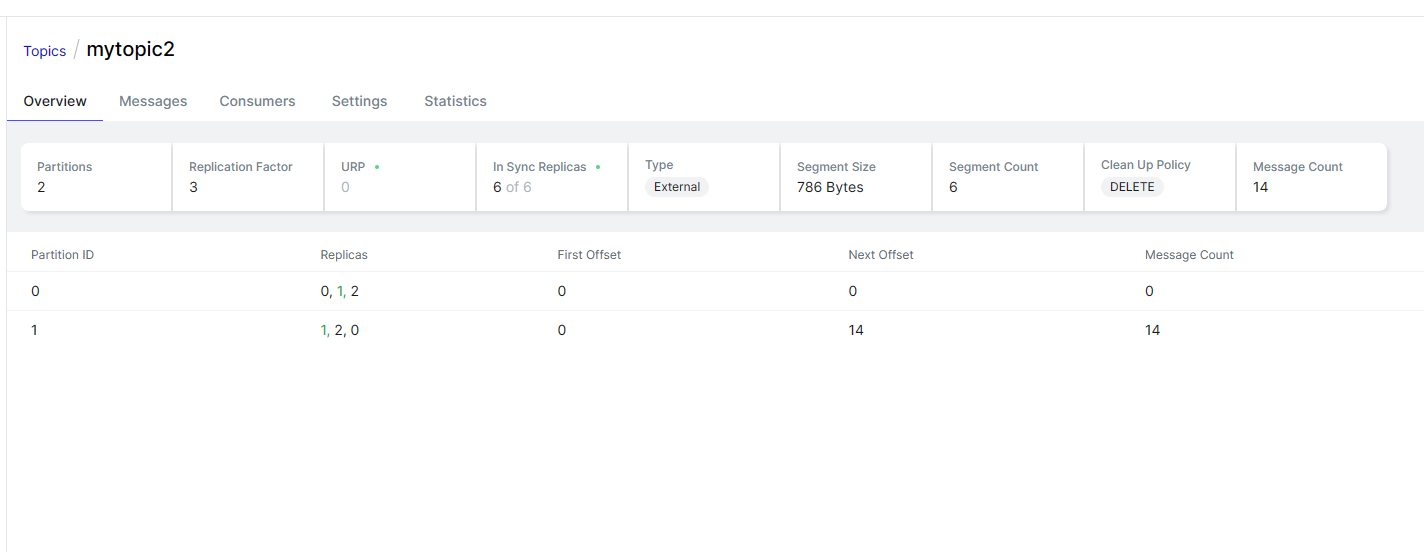Image resolution: width=1424 pixels, height=552 pixels.
Task: Click the green status dot beside URP
Action: tap(377, 167)
